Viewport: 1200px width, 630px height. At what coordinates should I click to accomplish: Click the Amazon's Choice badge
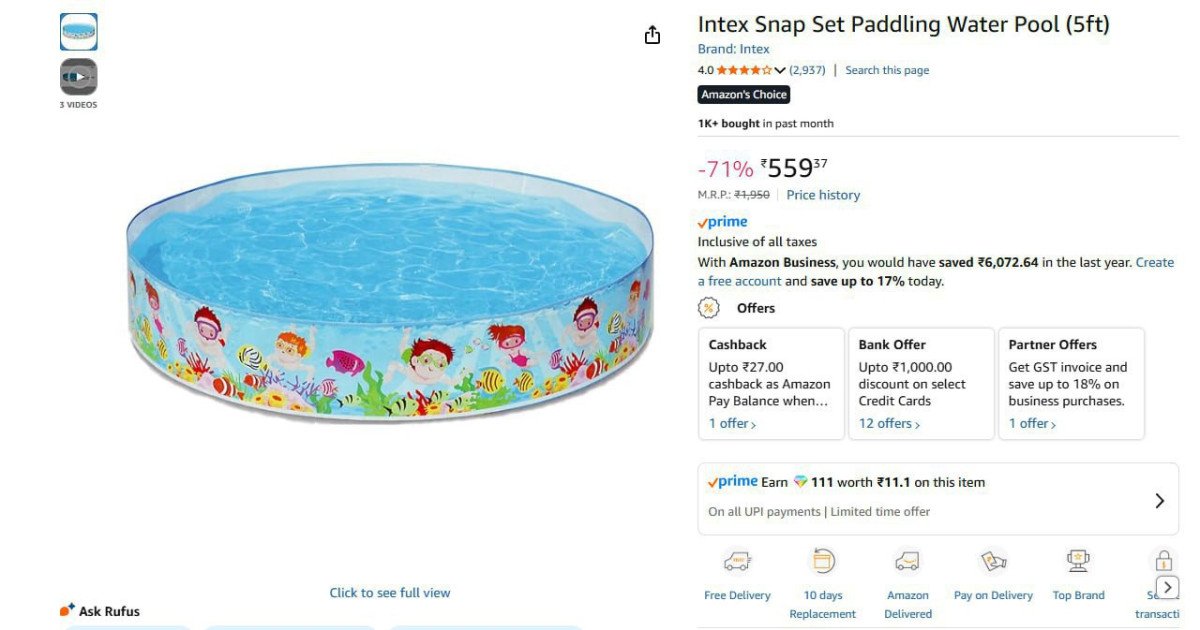[744, 94]
